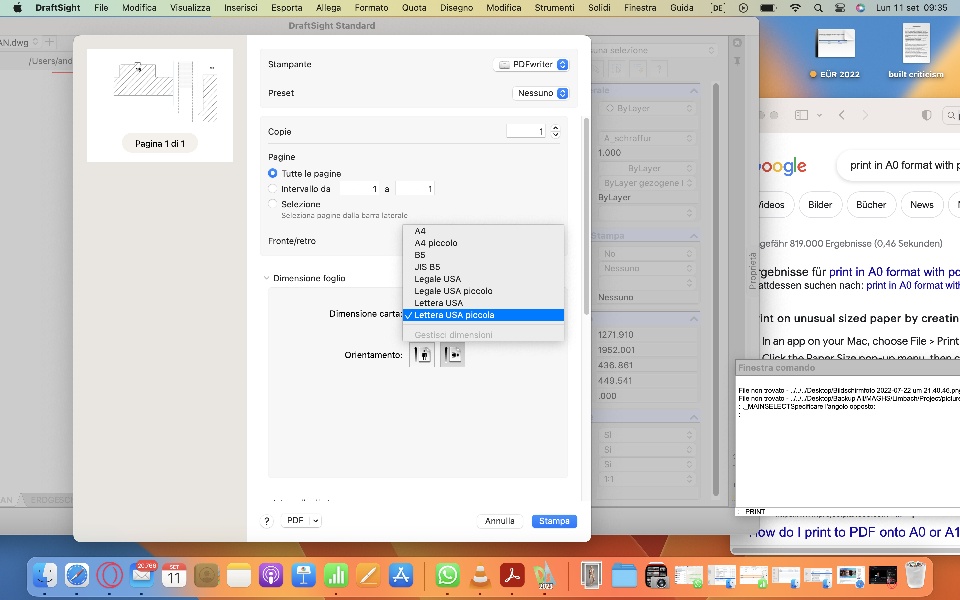Select Selezione pages radio button

(272, 203)
